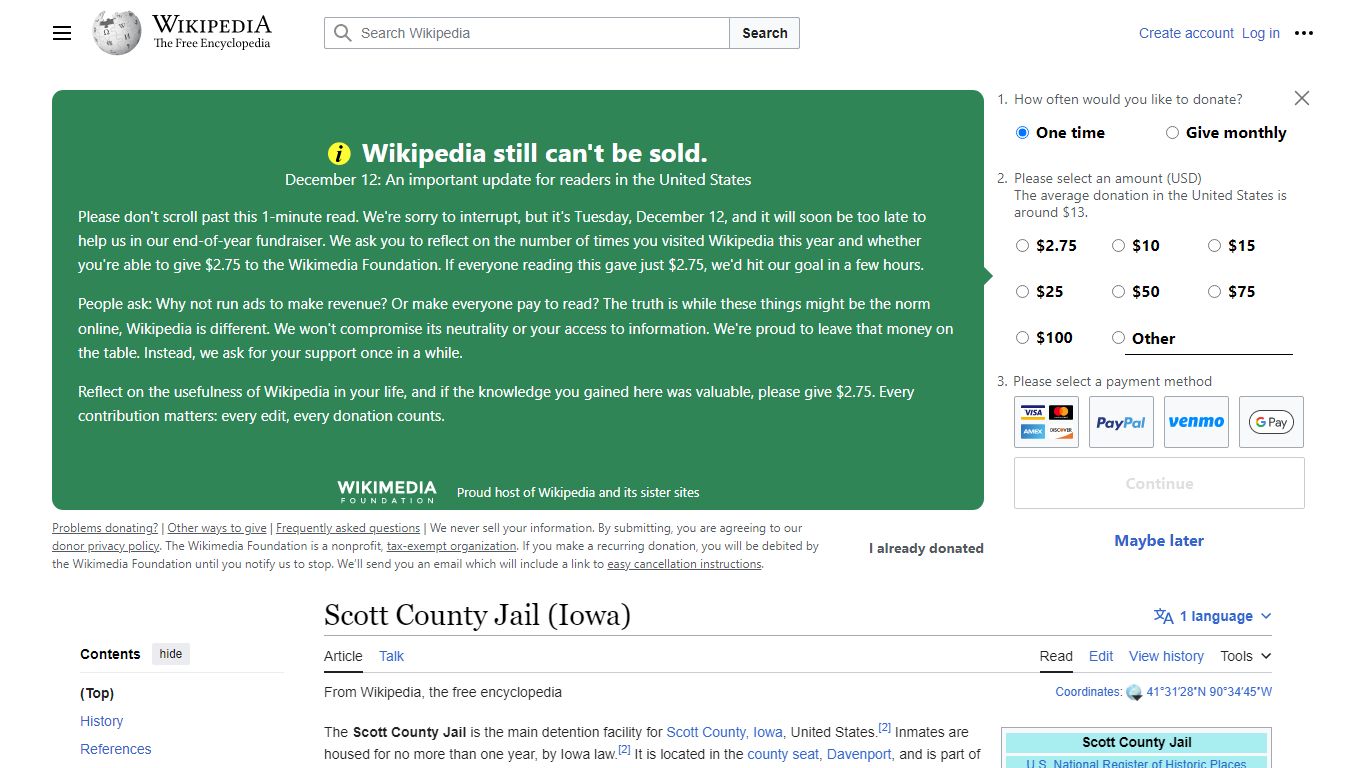
Task: Click the Search button
Action: pos(765,33)
